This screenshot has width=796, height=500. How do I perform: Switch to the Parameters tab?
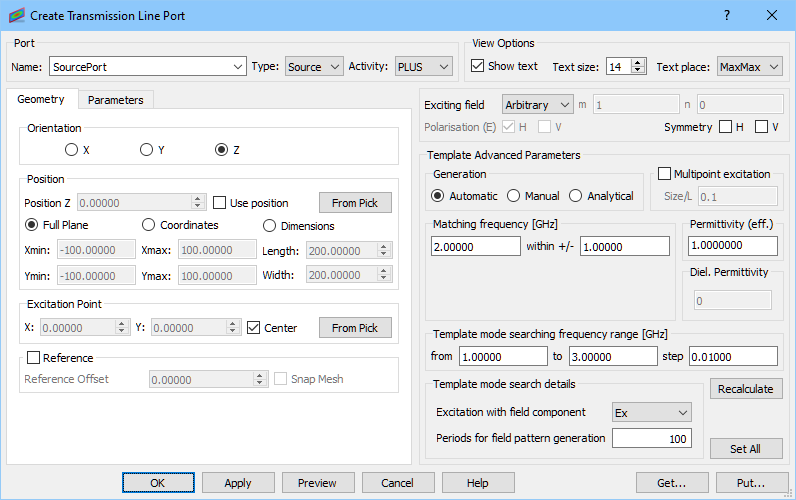116,99
